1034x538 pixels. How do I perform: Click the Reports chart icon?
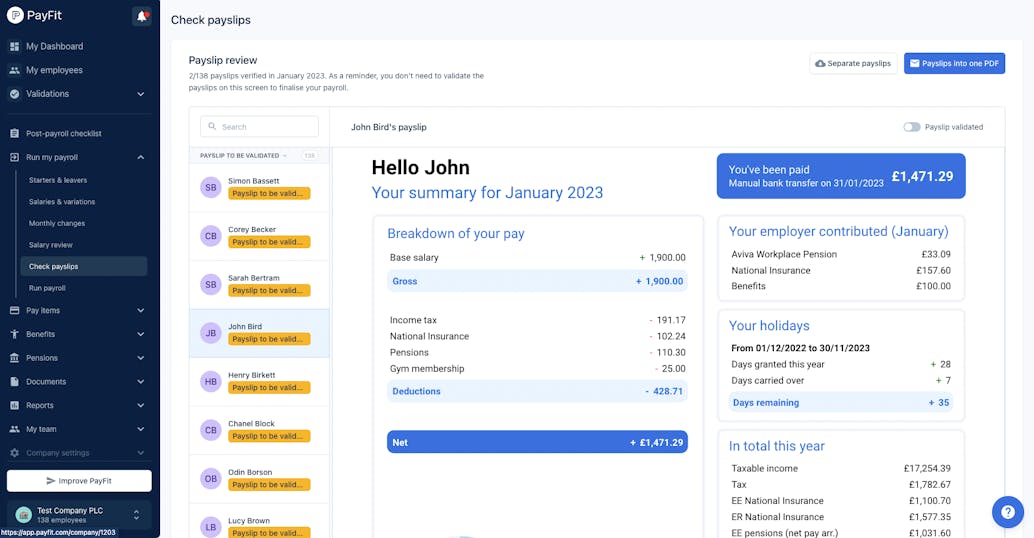click(x=15, y=405)
